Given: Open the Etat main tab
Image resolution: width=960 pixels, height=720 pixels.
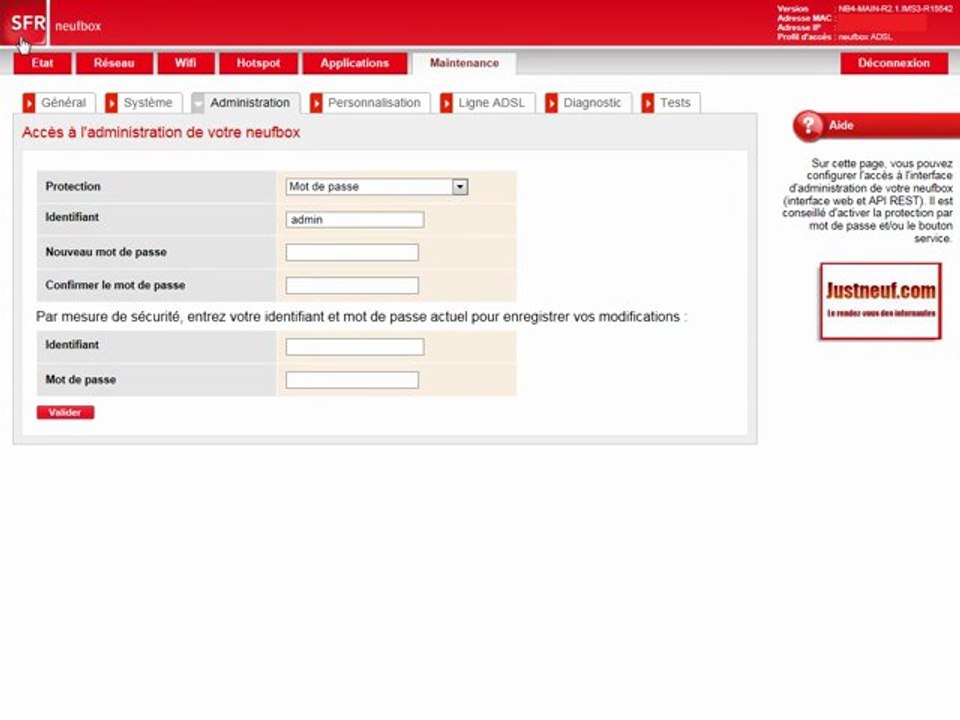Looking at the screenshot, I should tap(42, 63).
